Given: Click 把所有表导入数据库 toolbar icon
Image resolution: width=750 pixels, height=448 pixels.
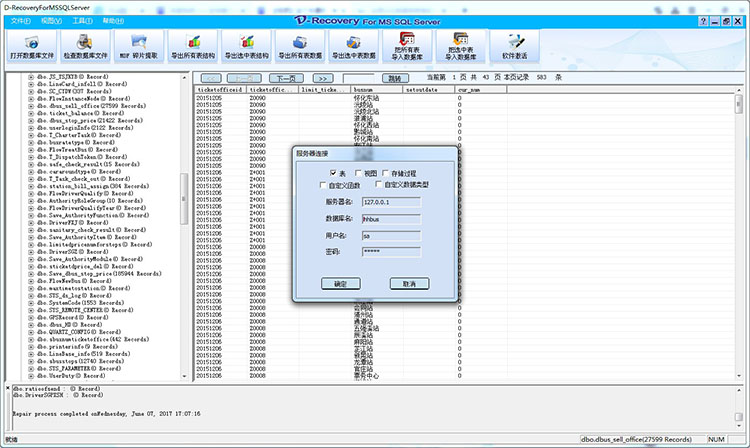Looking at the screenshot, I should point(407,47).
